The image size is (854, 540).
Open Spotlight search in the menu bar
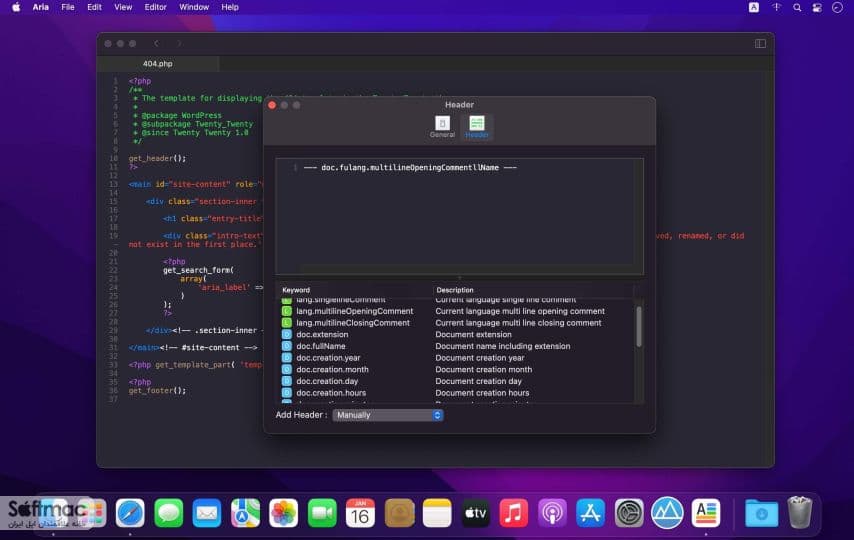797,7
